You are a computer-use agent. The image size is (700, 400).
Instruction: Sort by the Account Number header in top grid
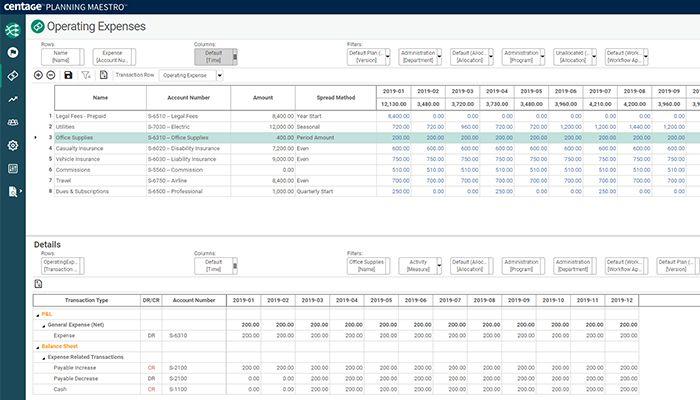(188, 98)
